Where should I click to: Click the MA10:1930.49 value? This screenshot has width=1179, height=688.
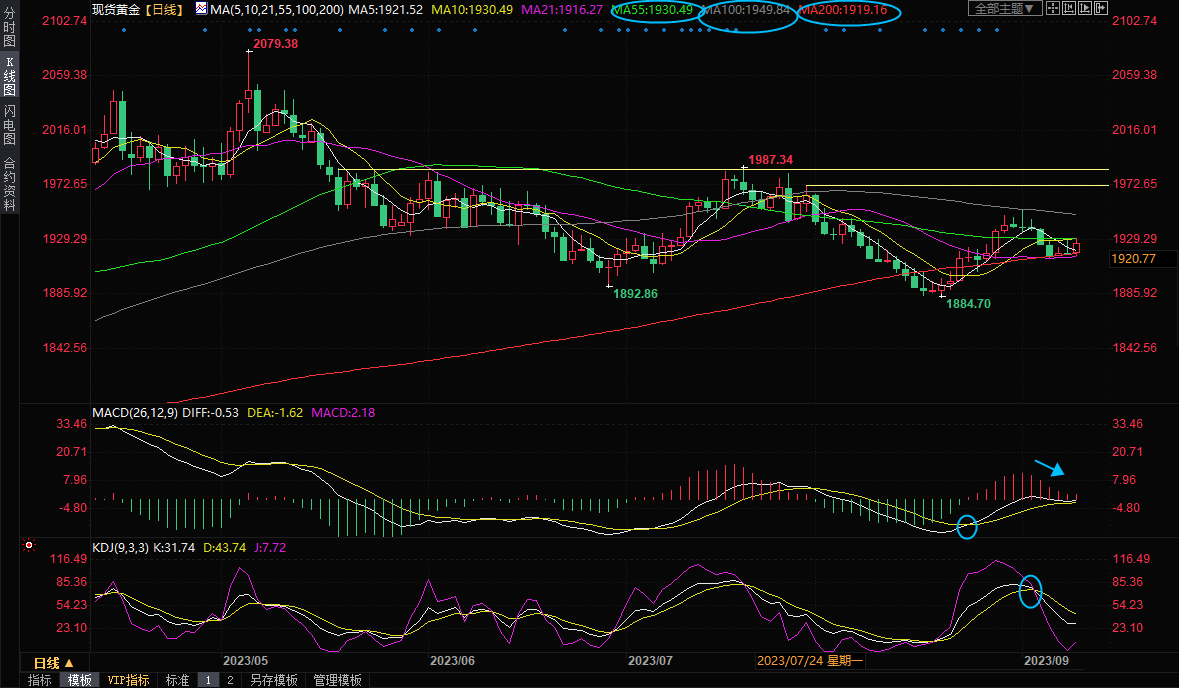471,10
